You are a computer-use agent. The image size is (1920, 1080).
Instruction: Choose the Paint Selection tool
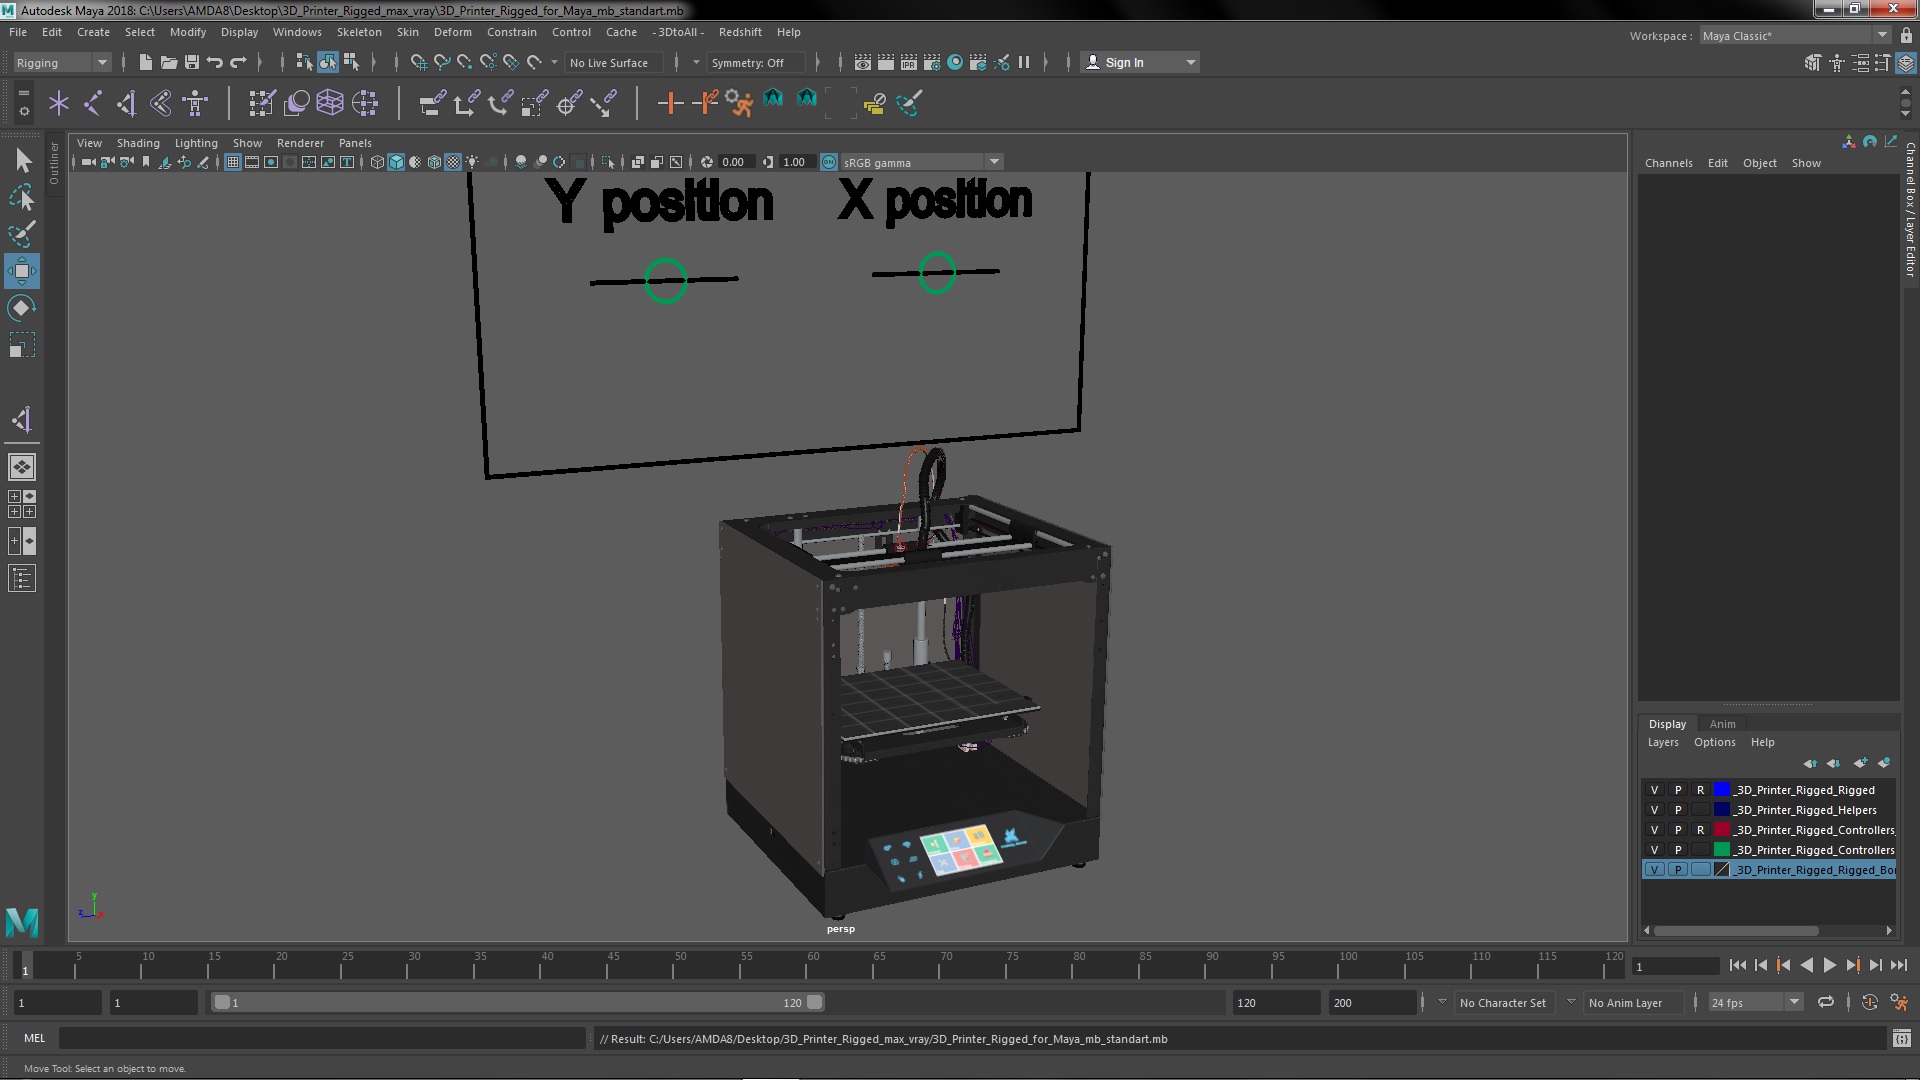point(22,234)
